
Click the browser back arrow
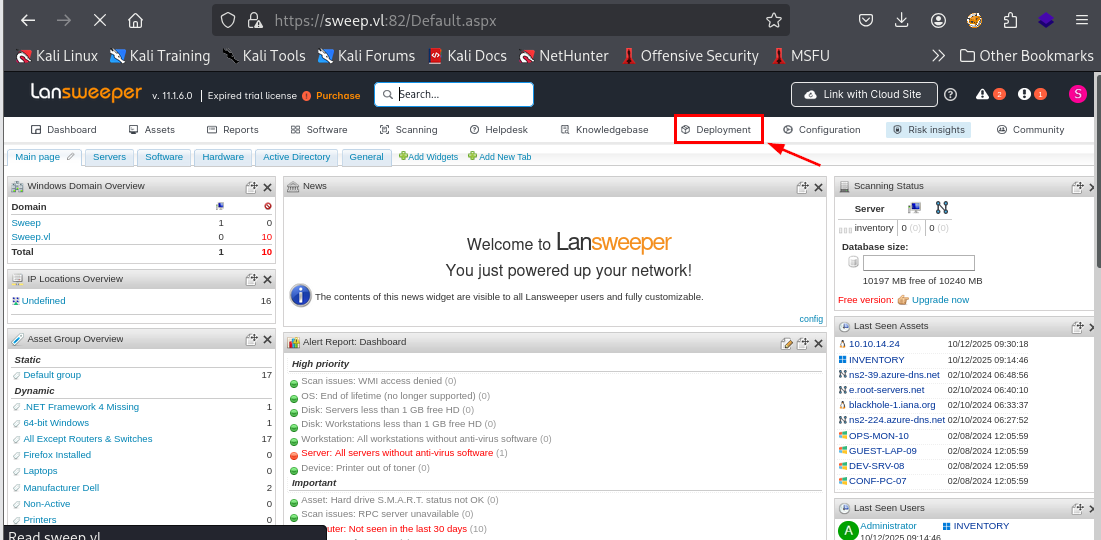point(27,20)
